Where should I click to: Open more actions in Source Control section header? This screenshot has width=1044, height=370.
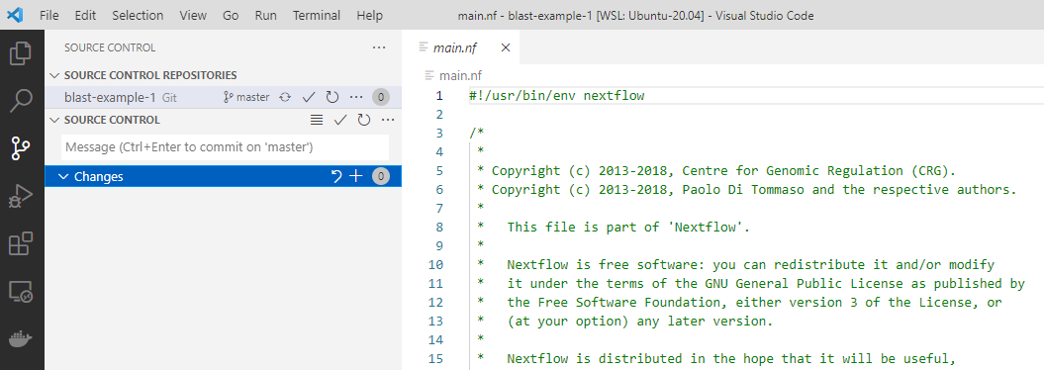coord(388,120)
